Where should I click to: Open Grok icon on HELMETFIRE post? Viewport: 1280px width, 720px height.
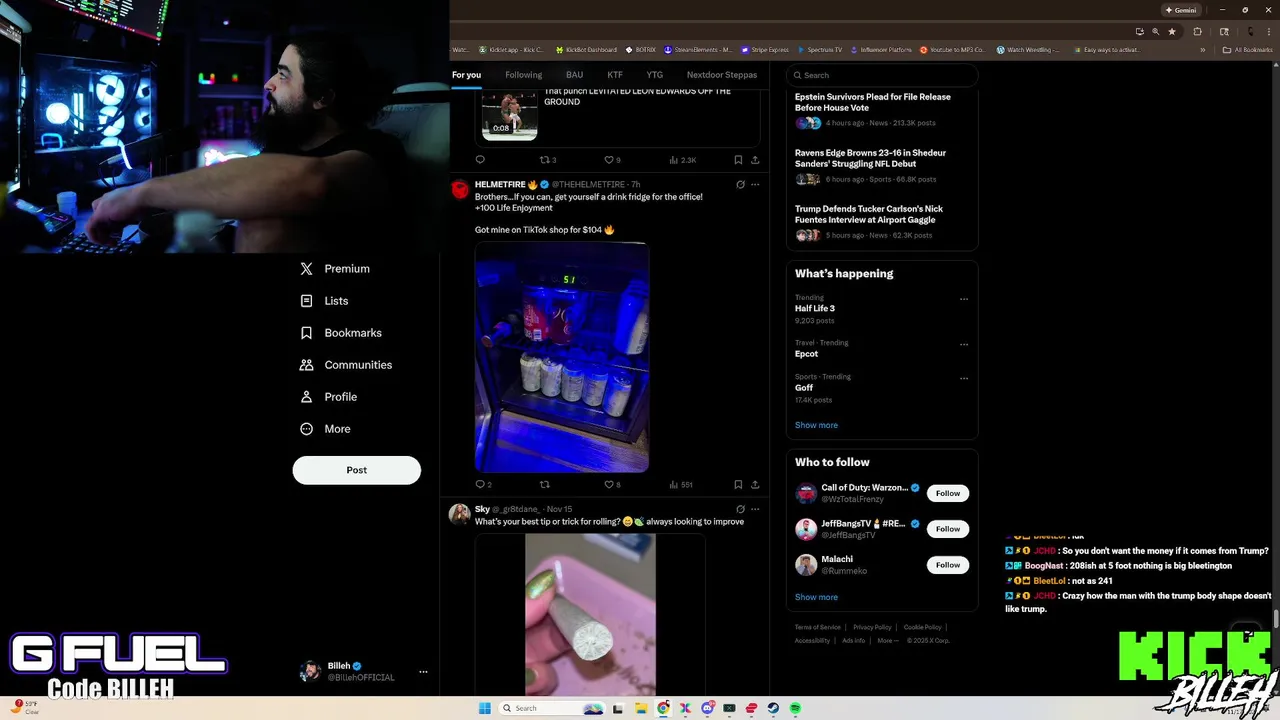click(740, 185)
